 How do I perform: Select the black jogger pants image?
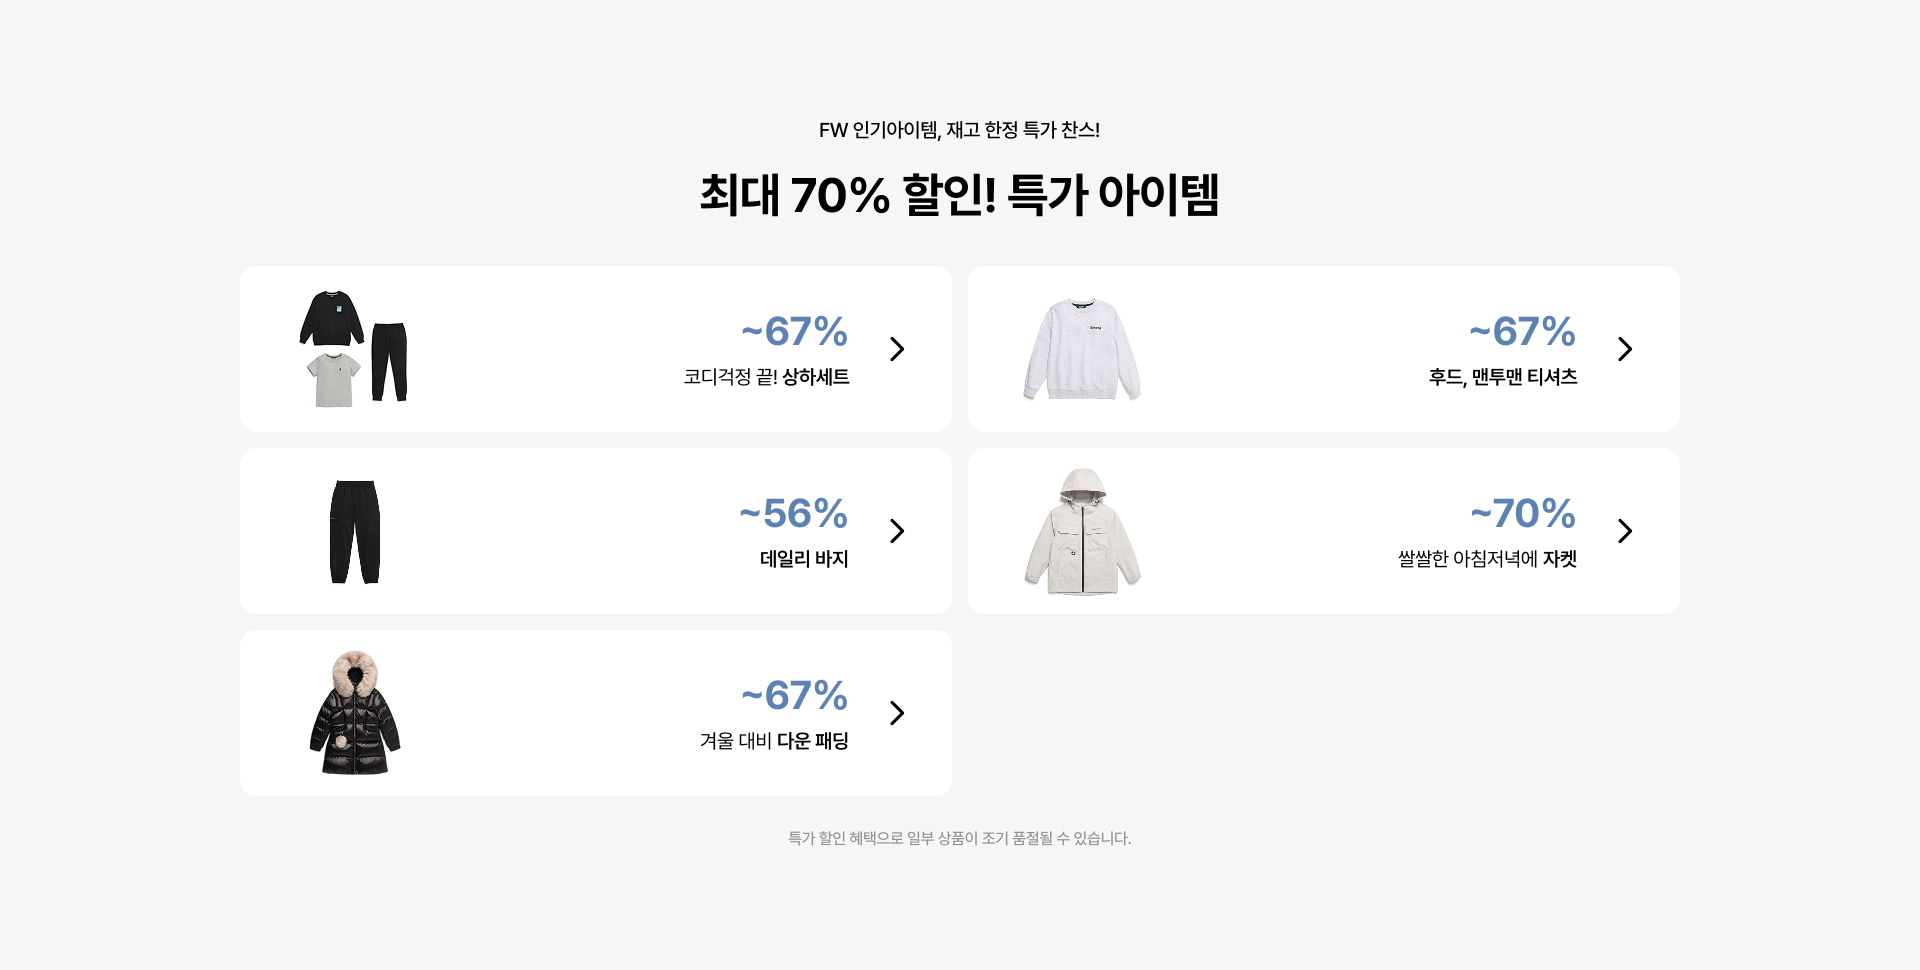click(355, 531)
